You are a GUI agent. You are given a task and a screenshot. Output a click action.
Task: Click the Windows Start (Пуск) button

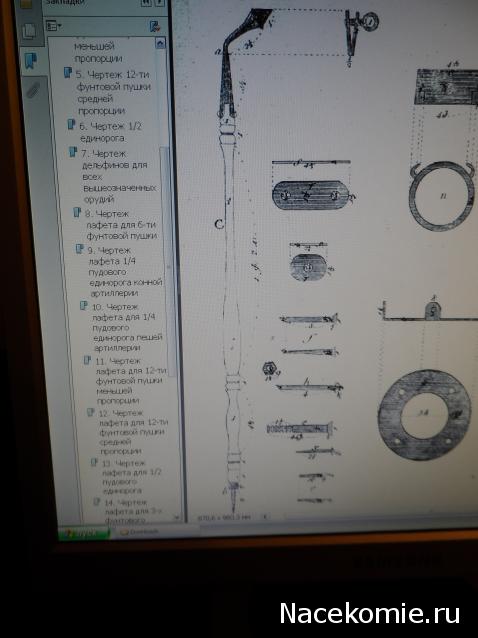[x=84, y=533]
